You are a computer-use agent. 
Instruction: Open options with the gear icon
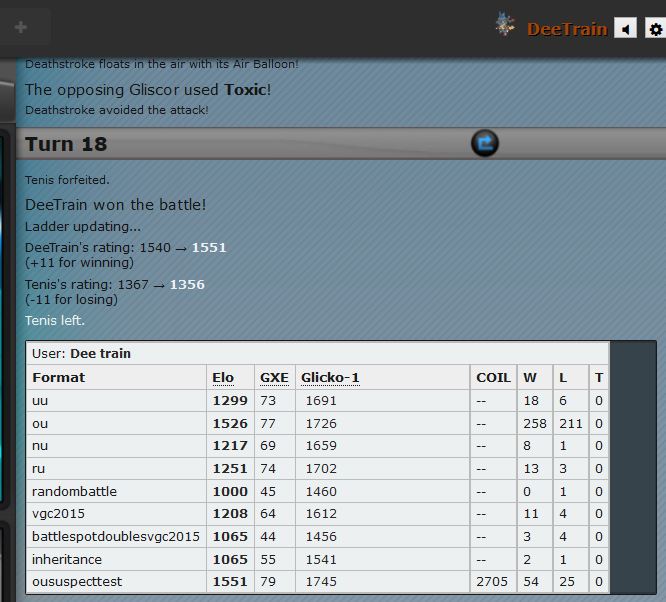click(x=655, y=29)
